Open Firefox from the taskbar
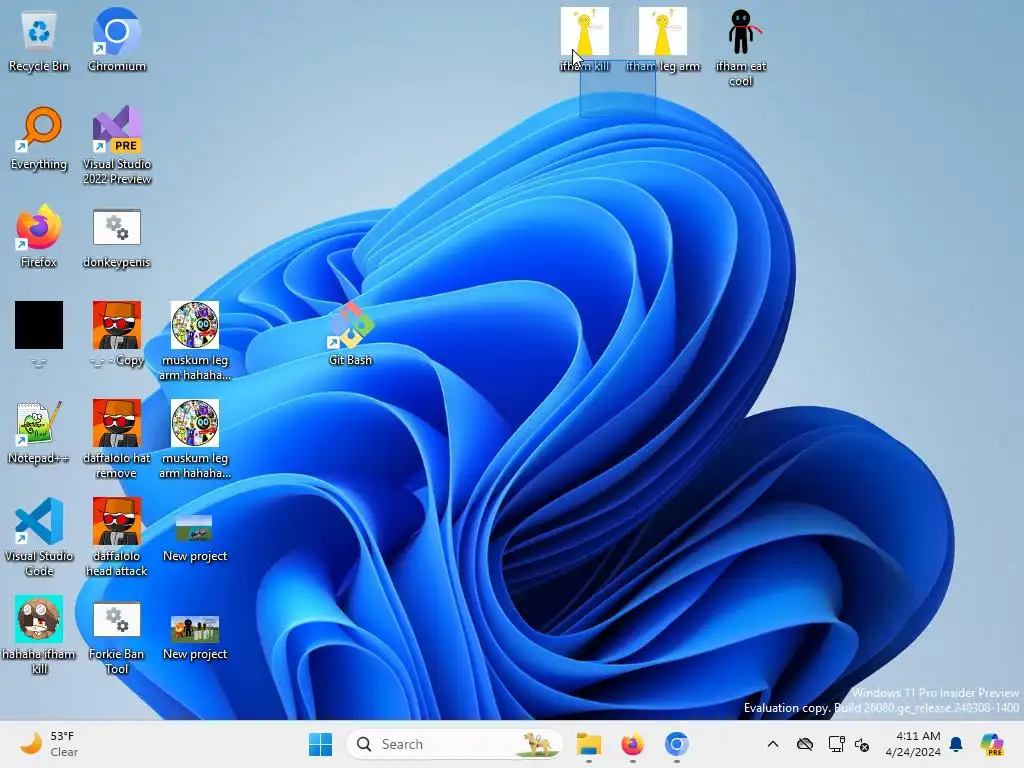Viewport: 1024px width, 768px height. tap(632, 744)
